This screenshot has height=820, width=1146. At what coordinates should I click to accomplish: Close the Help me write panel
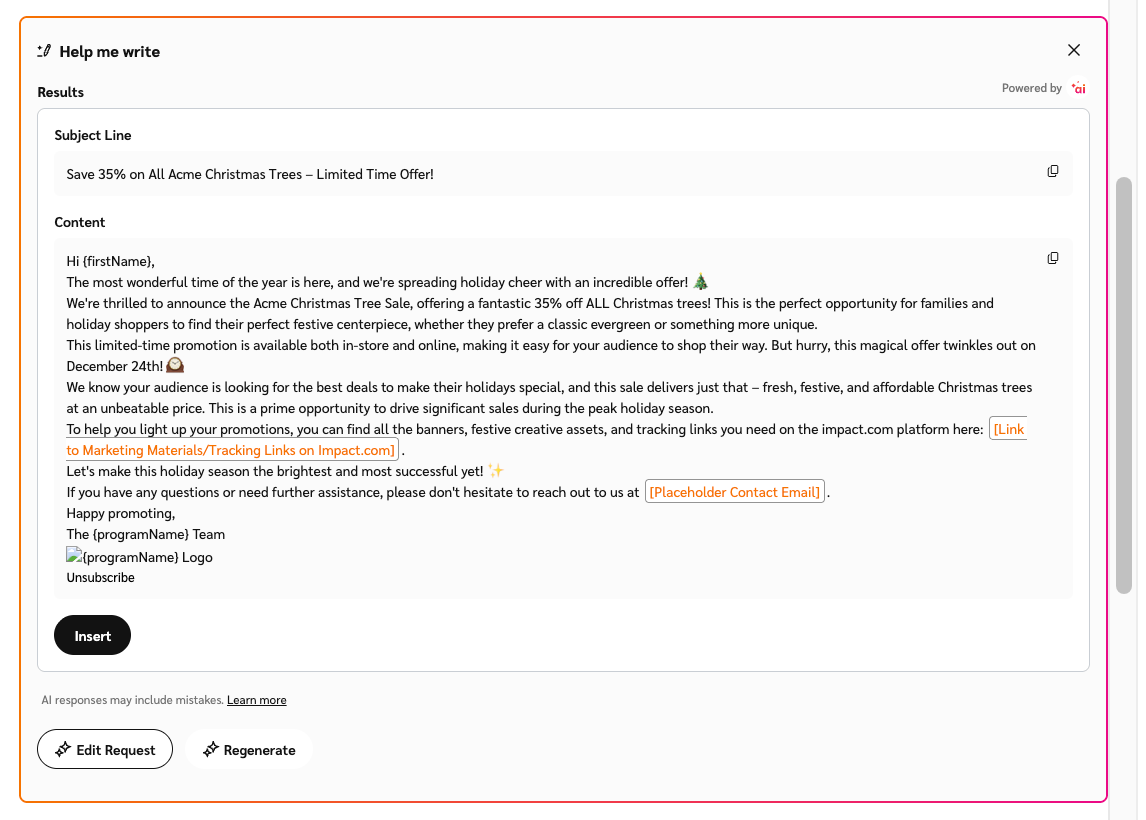coord(1074,51)
